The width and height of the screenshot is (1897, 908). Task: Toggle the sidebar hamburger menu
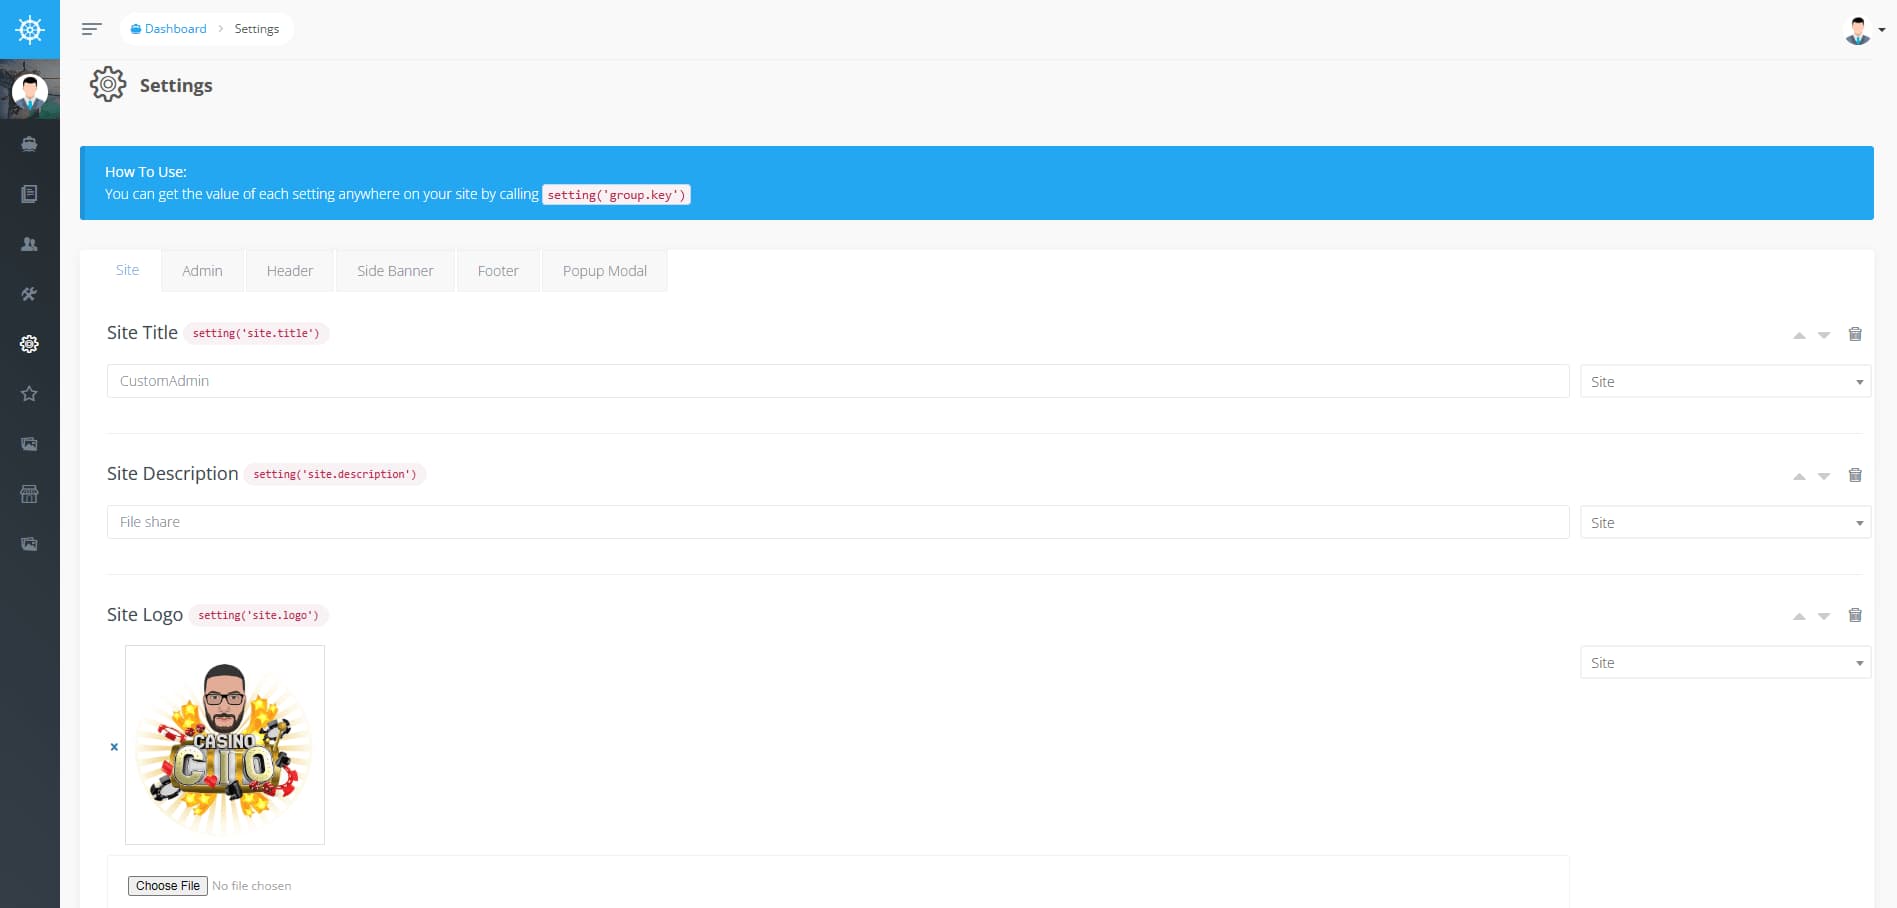tap(91, 29)
